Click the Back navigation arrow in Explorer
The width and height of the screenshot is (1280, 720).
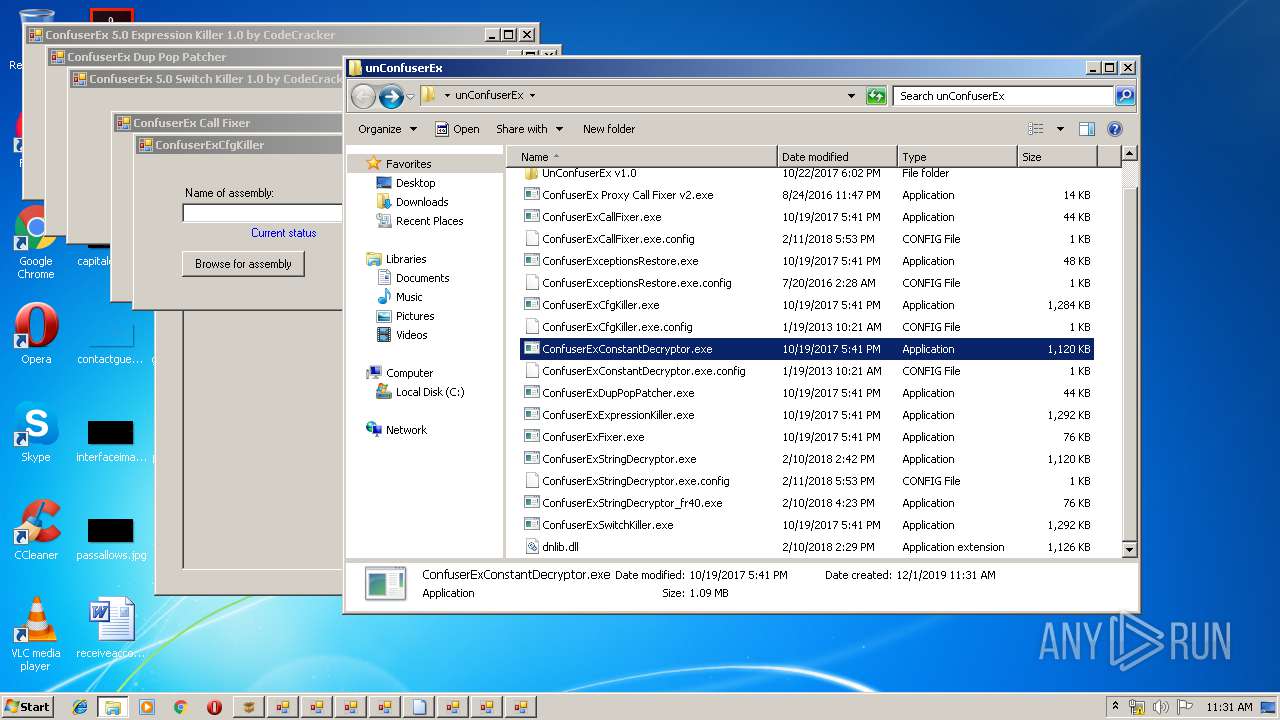(x=363, y=96)
